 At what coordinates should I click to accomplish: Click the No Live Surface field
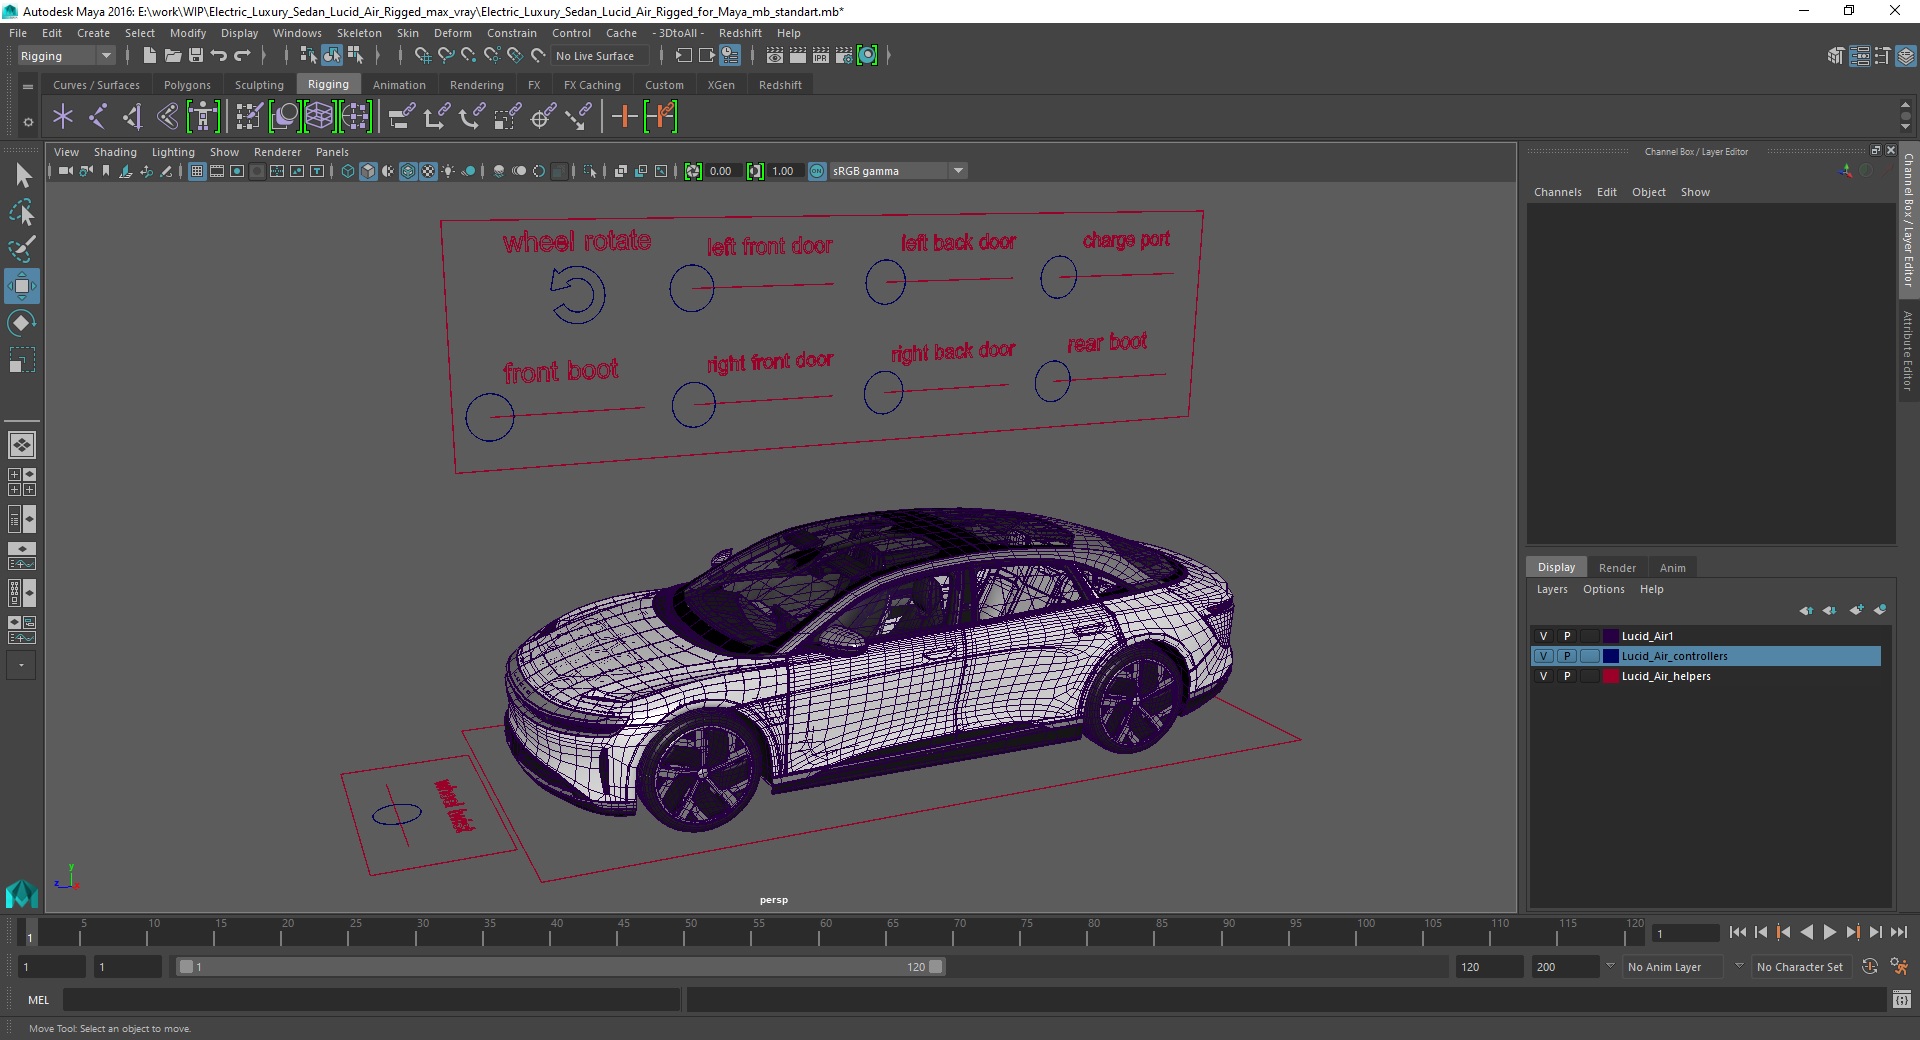[598, 56]
